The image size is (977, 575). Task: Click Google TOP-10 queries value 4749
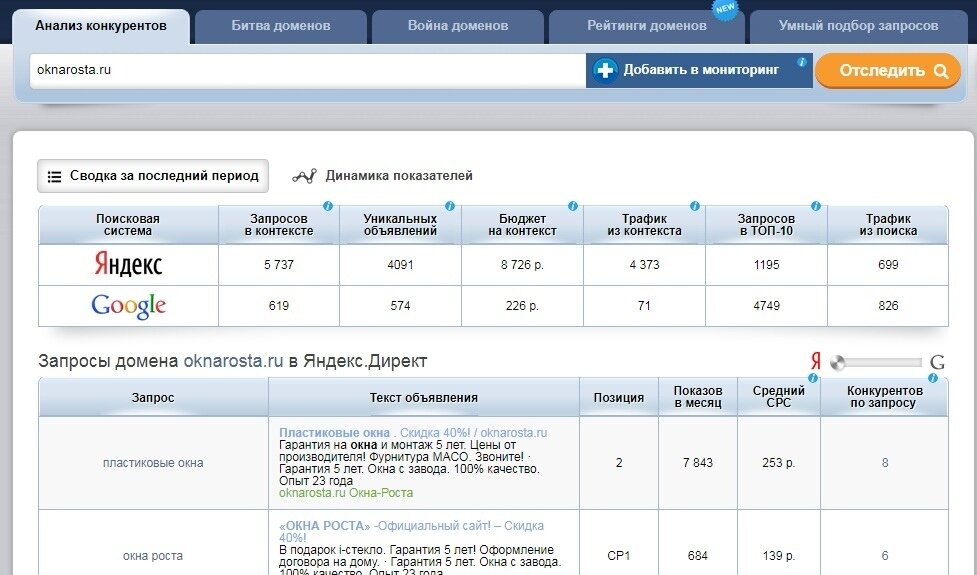coord(766,306)
